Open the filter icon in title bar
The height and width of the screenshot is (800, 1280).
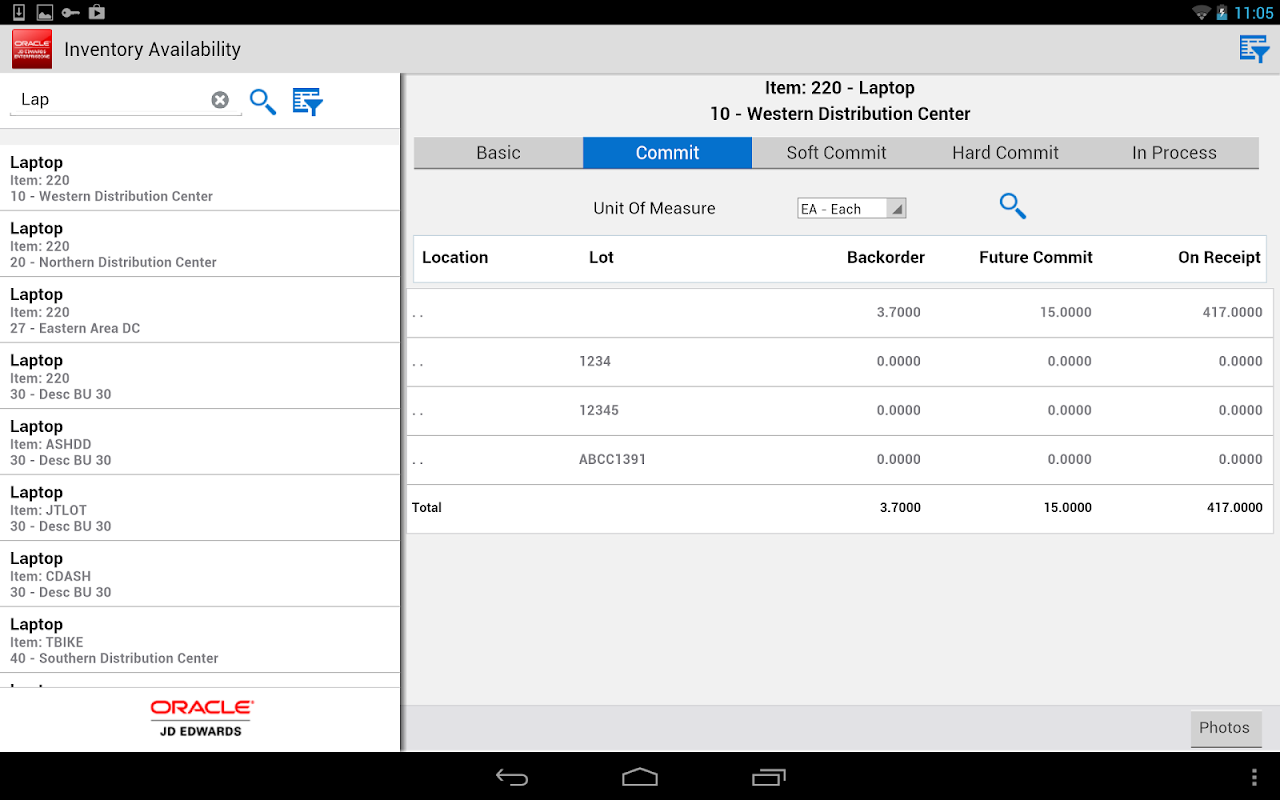tap(1254, 49)
